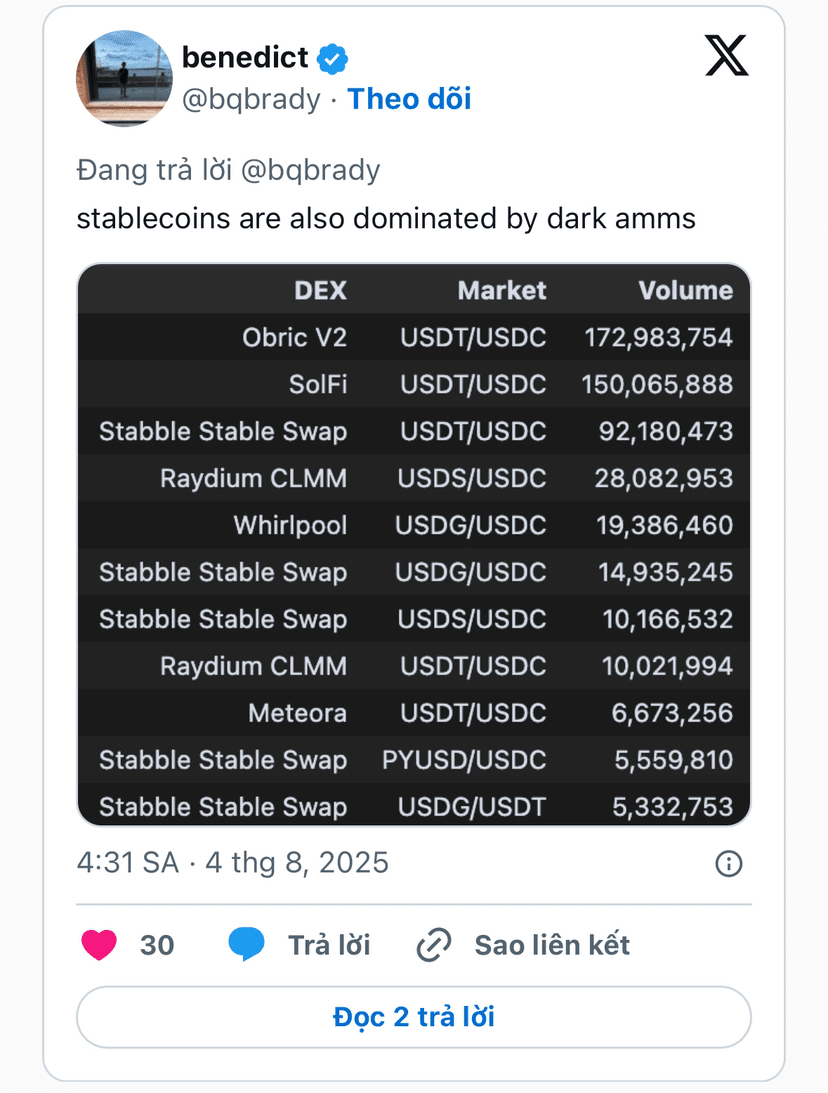Click the Volume column header in image
Image resolution: width=828 pixels, height=1093 pixels.
click(x=686, y=290)
